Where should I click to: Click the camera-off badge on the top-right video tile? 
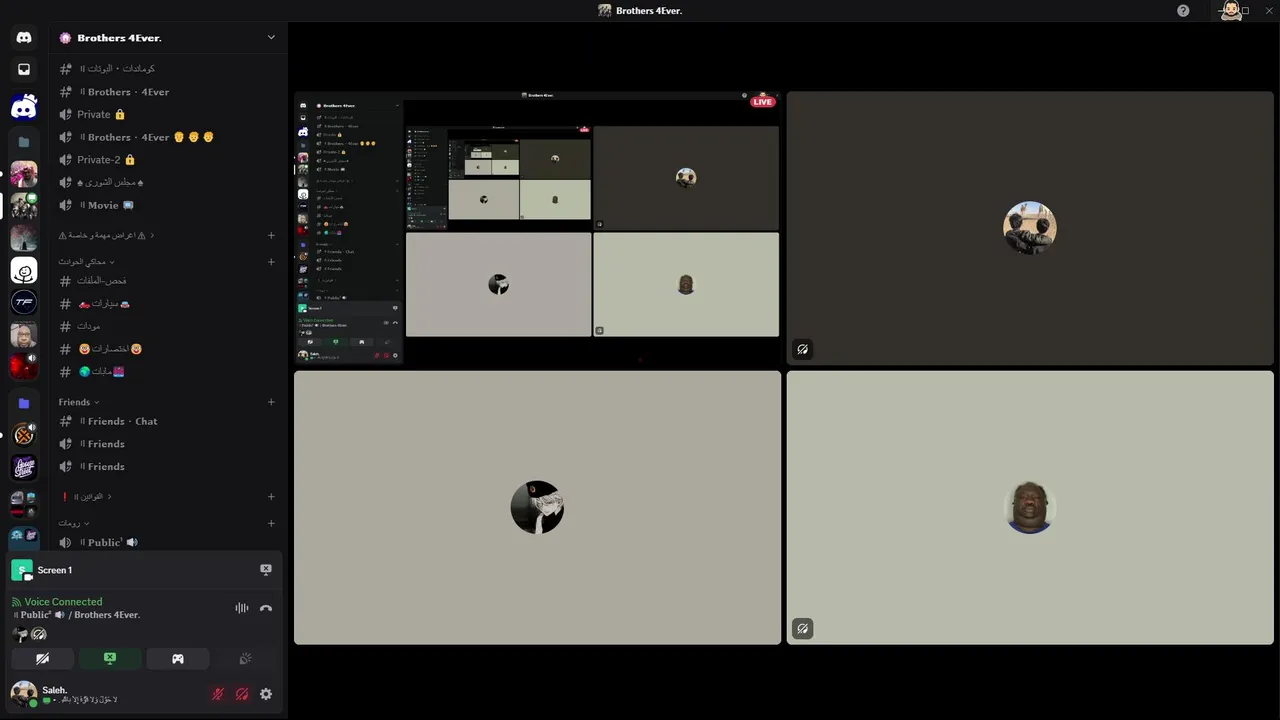802,349
